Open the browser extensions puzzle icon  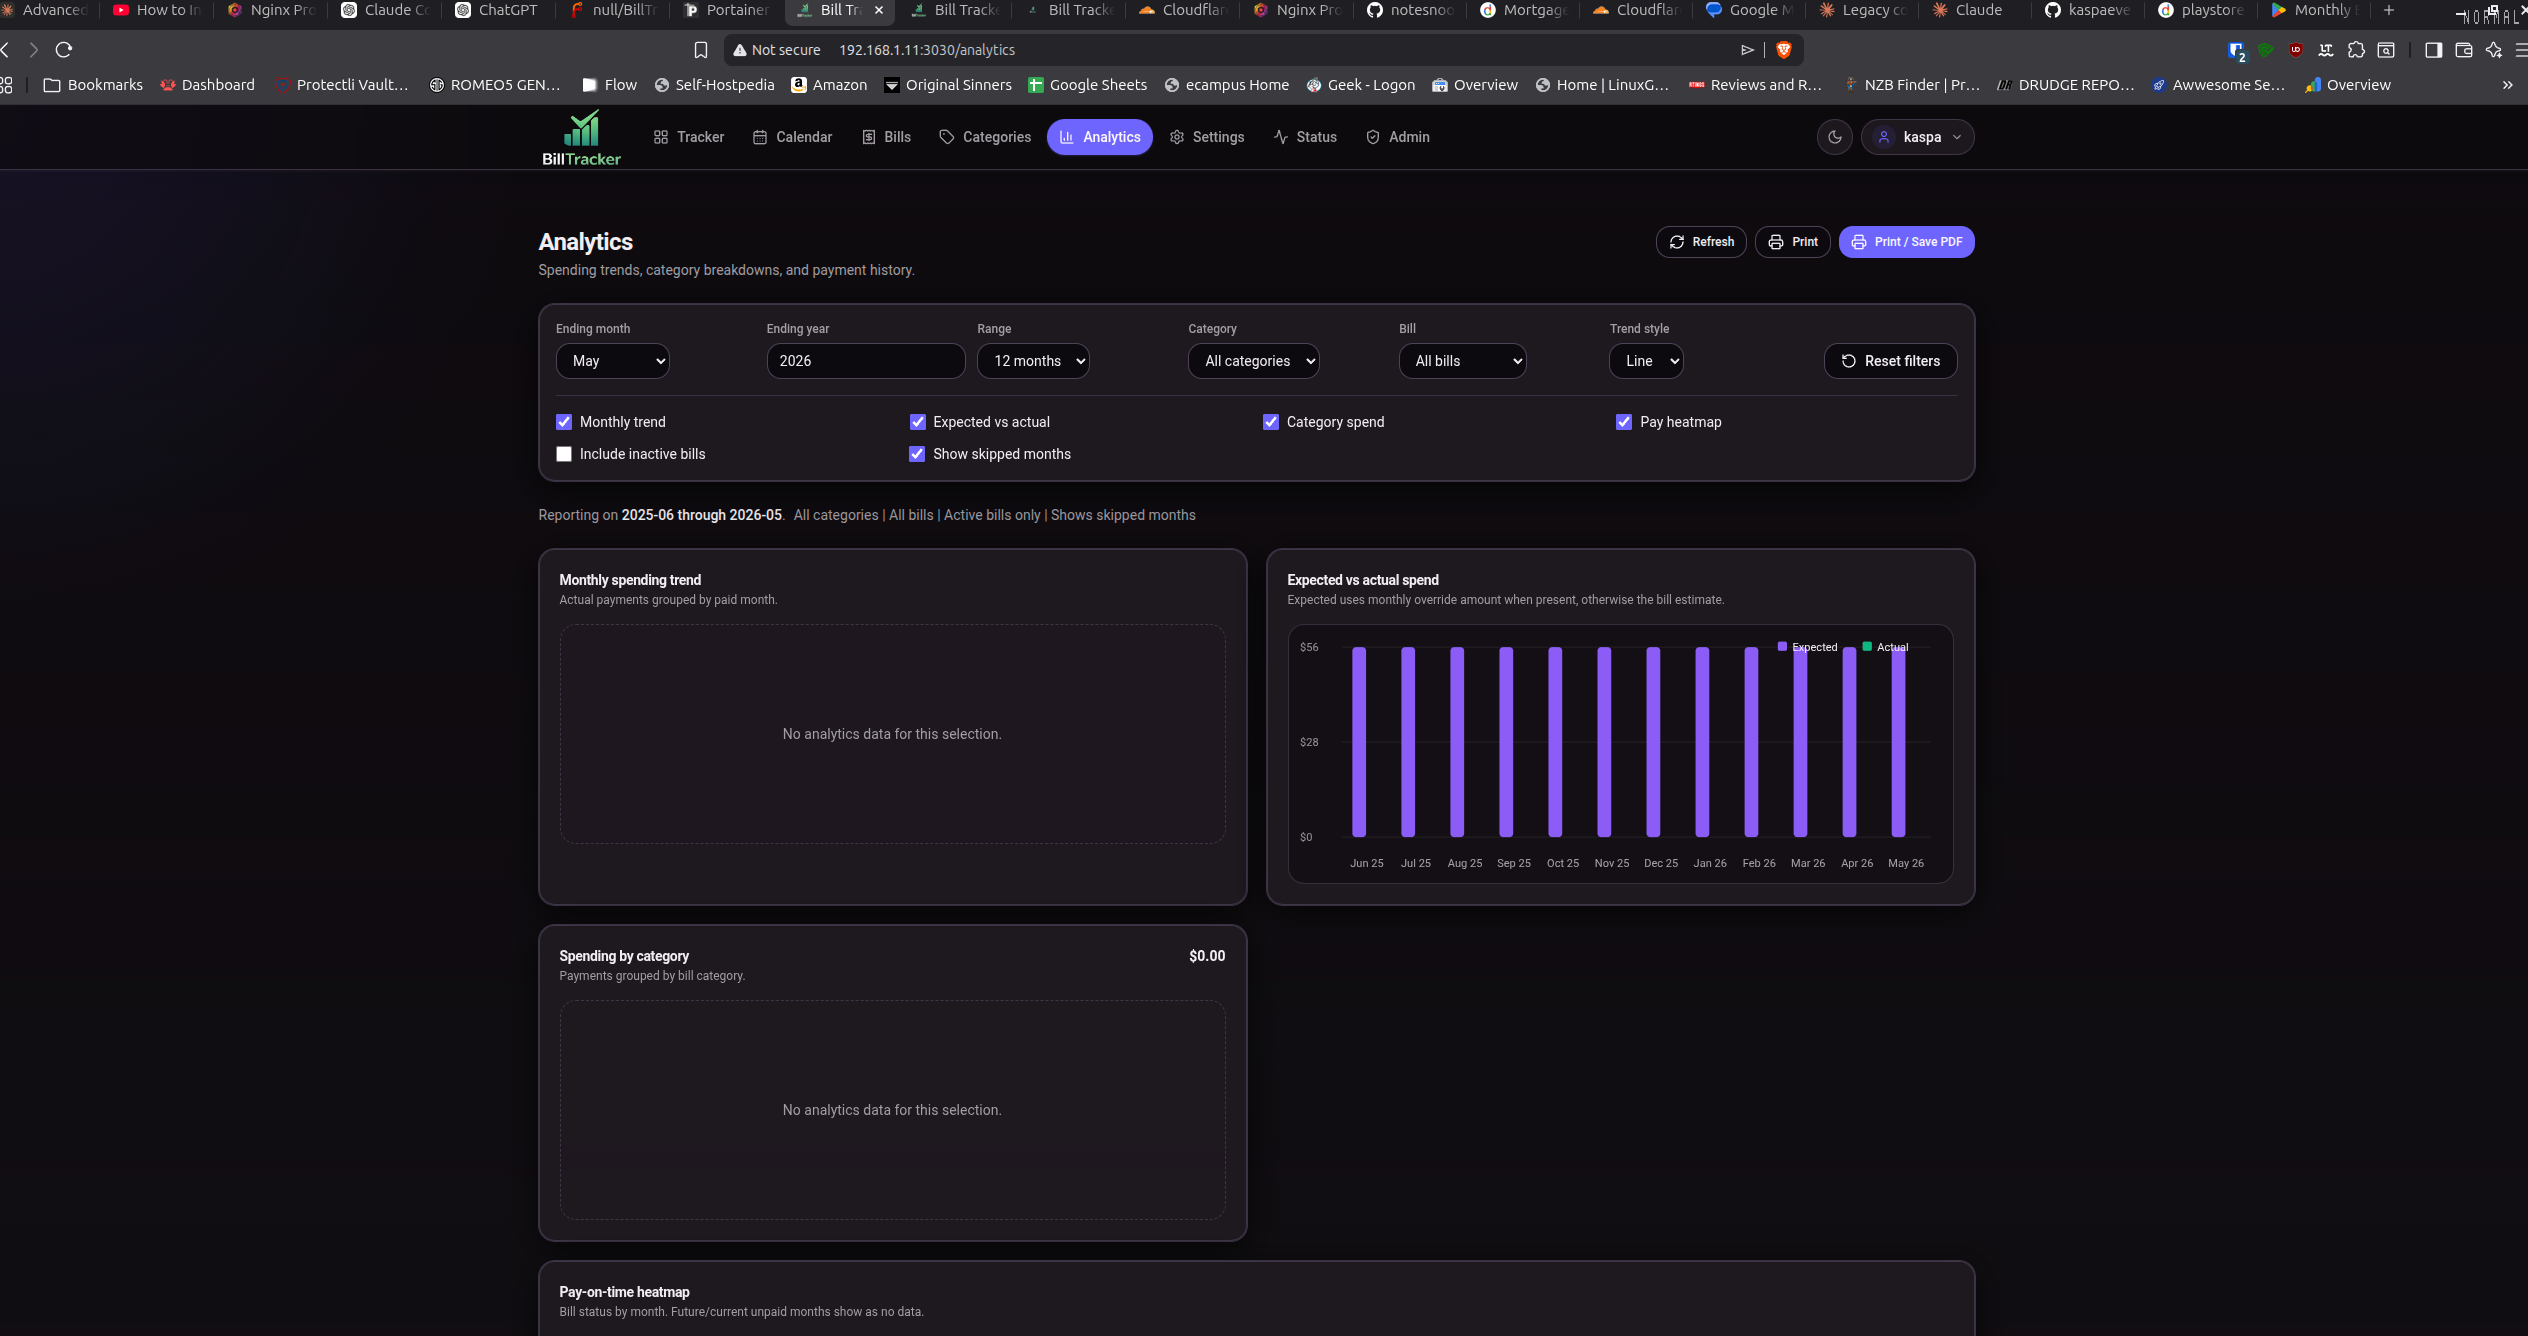point(2356,50)
